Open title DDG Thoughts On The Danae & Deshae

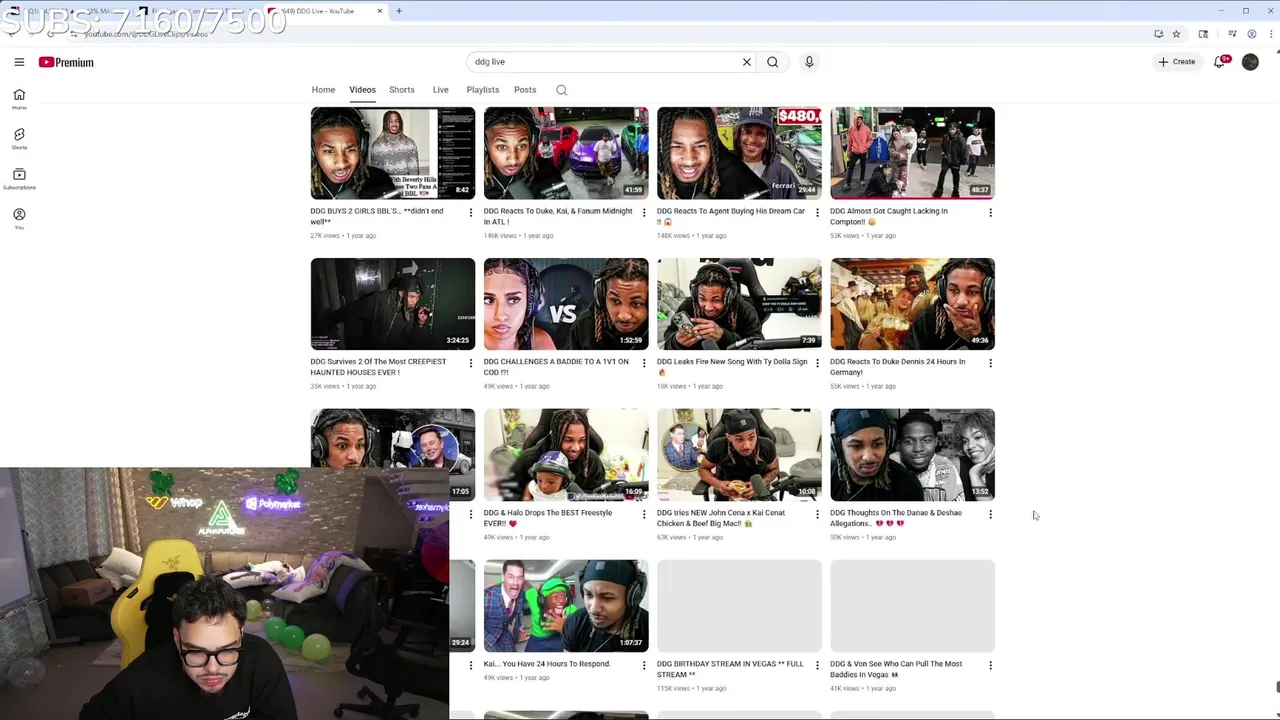click(896, 518)
